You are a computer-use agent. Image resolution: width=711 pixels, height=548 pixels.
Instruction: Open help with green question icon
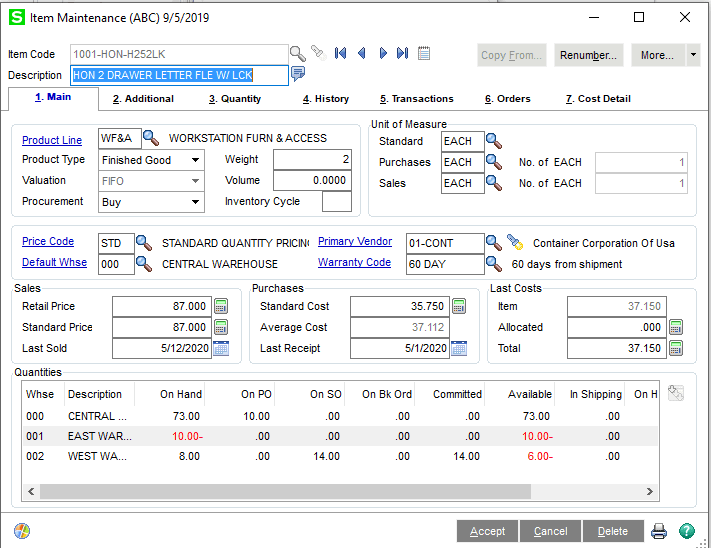click(687, 531)
